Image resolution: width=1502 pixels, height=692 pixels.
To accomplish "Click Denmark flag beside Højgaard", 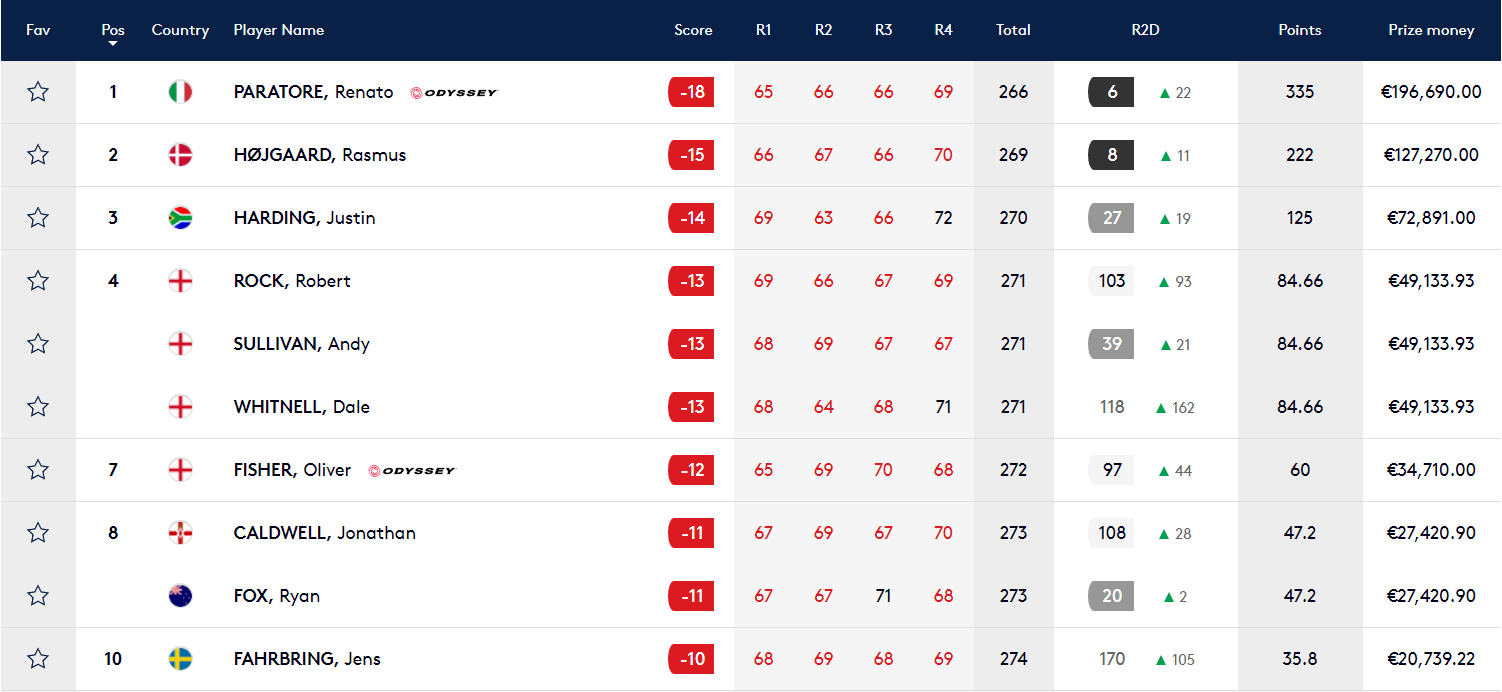I will coord(180,155).
